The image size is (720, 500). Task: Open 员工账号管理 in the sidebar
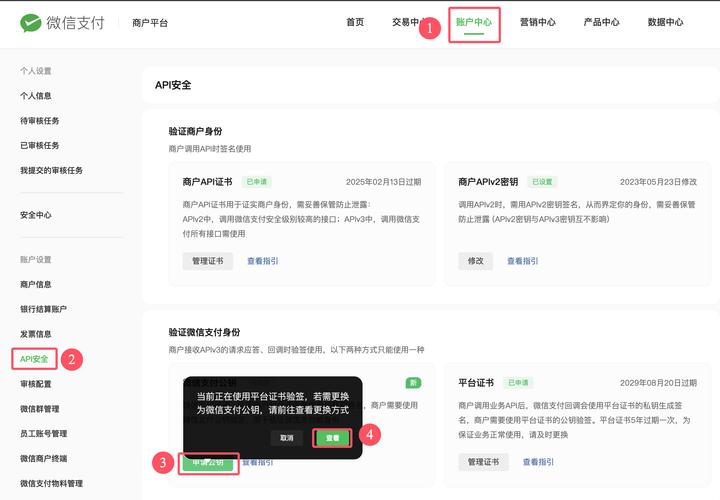(x=44, y=434)
